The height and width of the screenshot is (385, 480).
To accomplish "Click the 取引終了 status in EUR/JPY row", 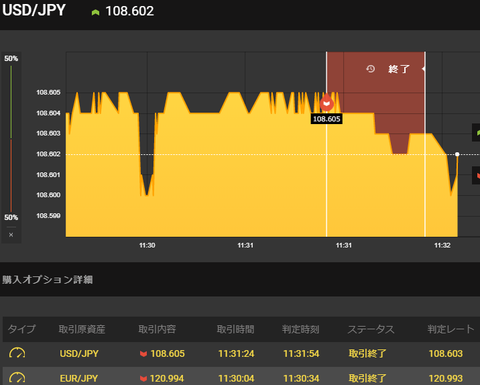I will pyautogui.click(x=367, y=379).
